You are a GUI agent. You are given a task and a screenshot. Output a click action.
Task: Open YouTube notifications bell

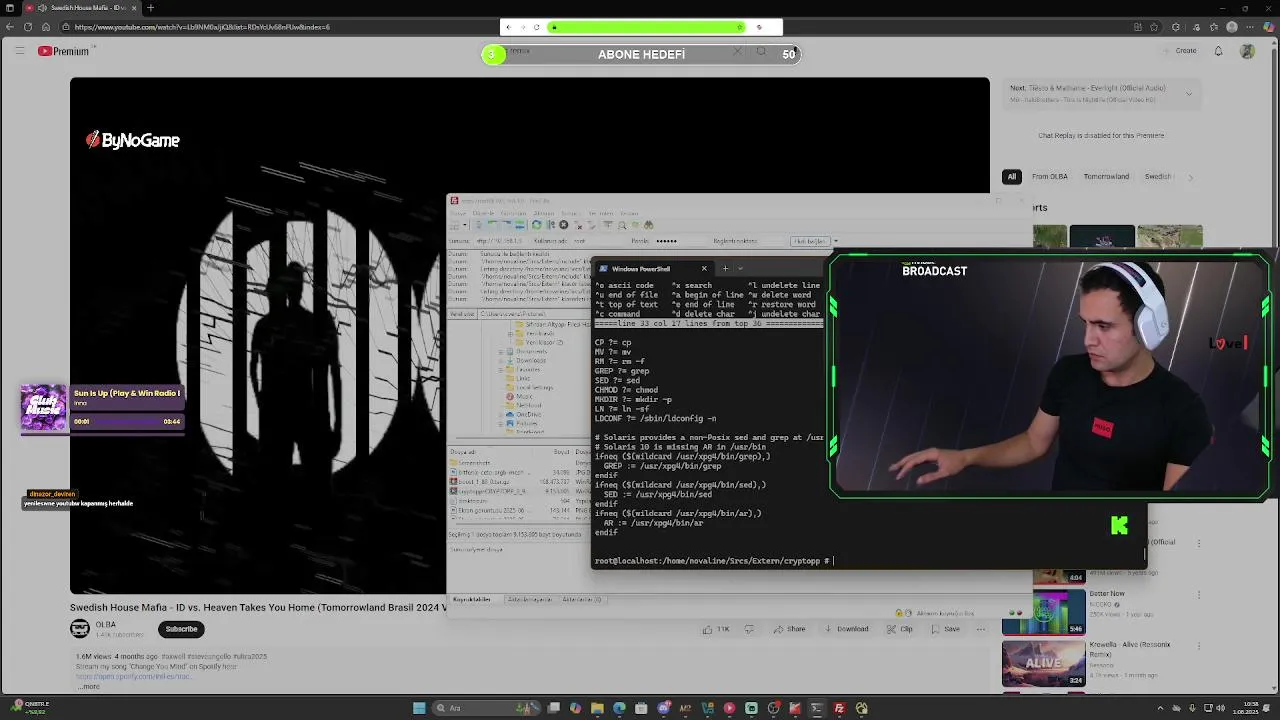(x=1218, y=51)
